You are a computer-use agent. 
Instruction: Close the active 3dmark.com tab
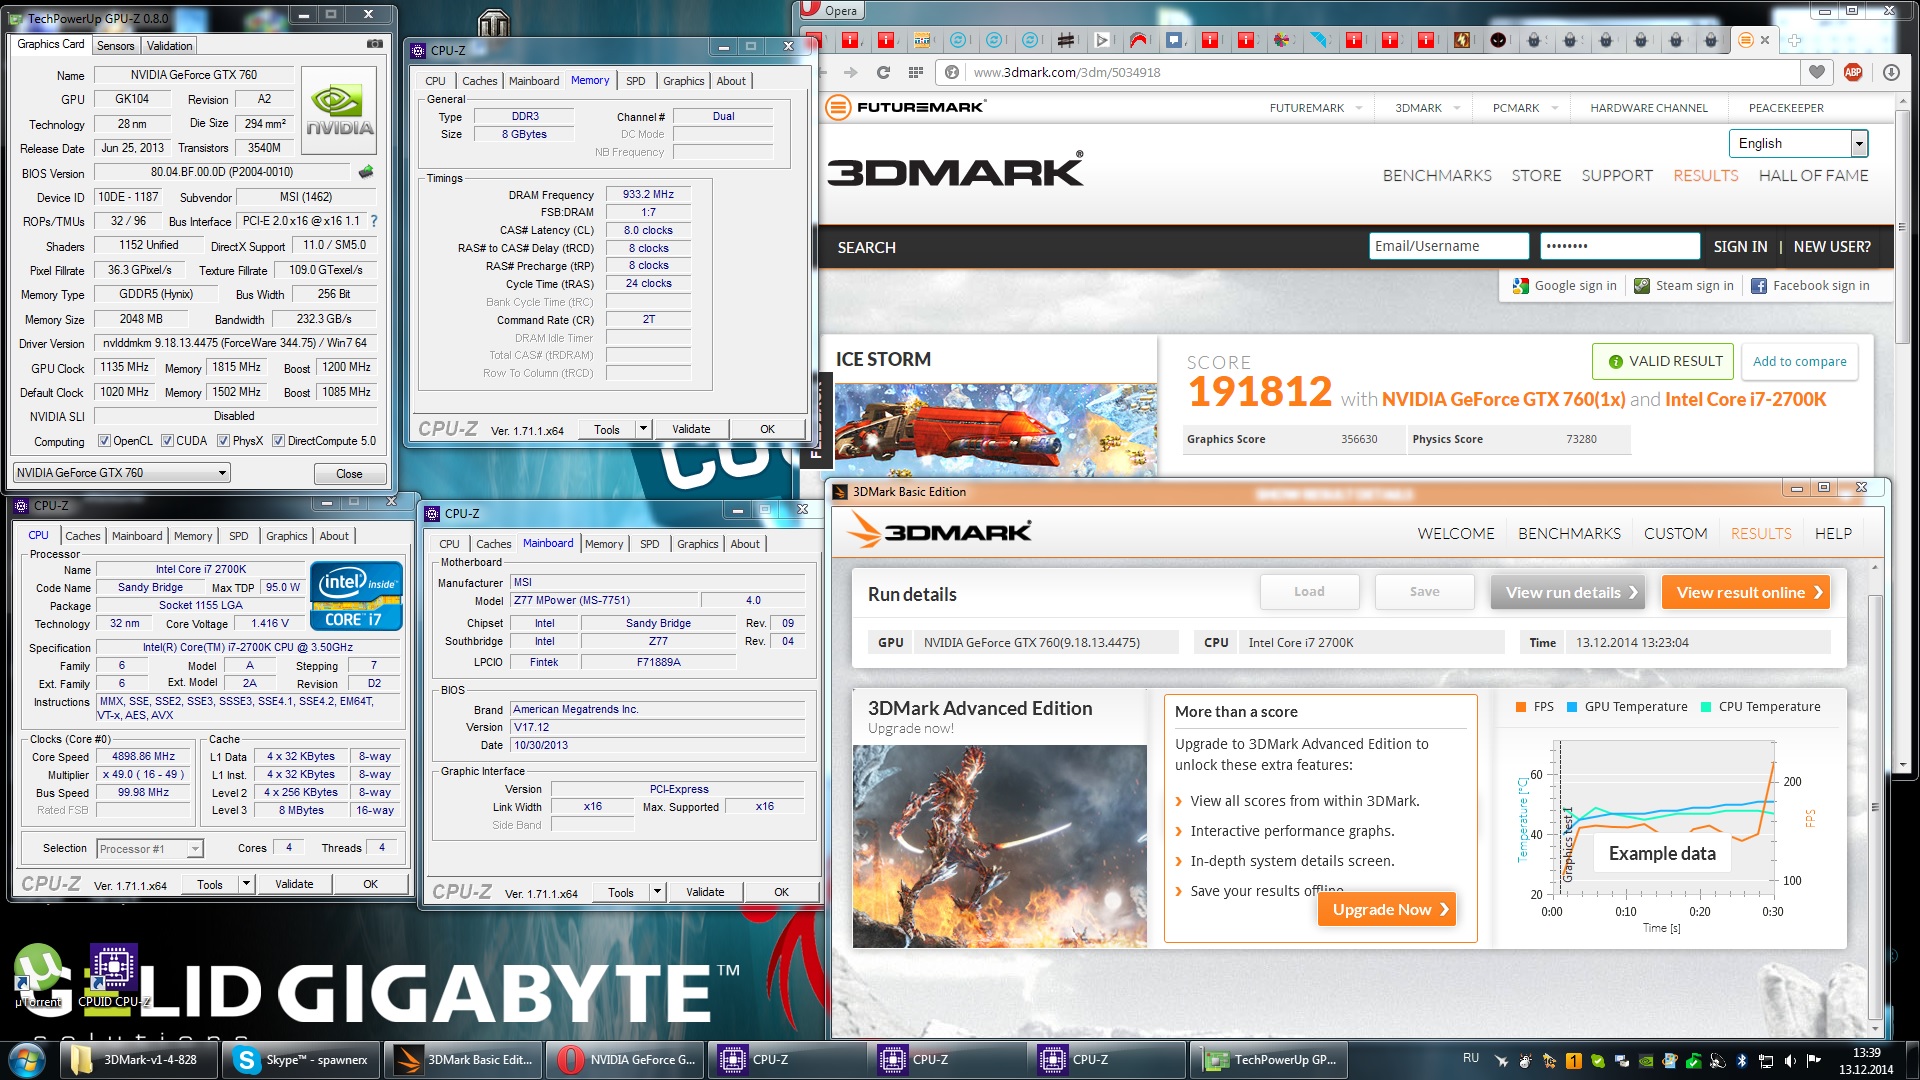tap(1765, 40)
